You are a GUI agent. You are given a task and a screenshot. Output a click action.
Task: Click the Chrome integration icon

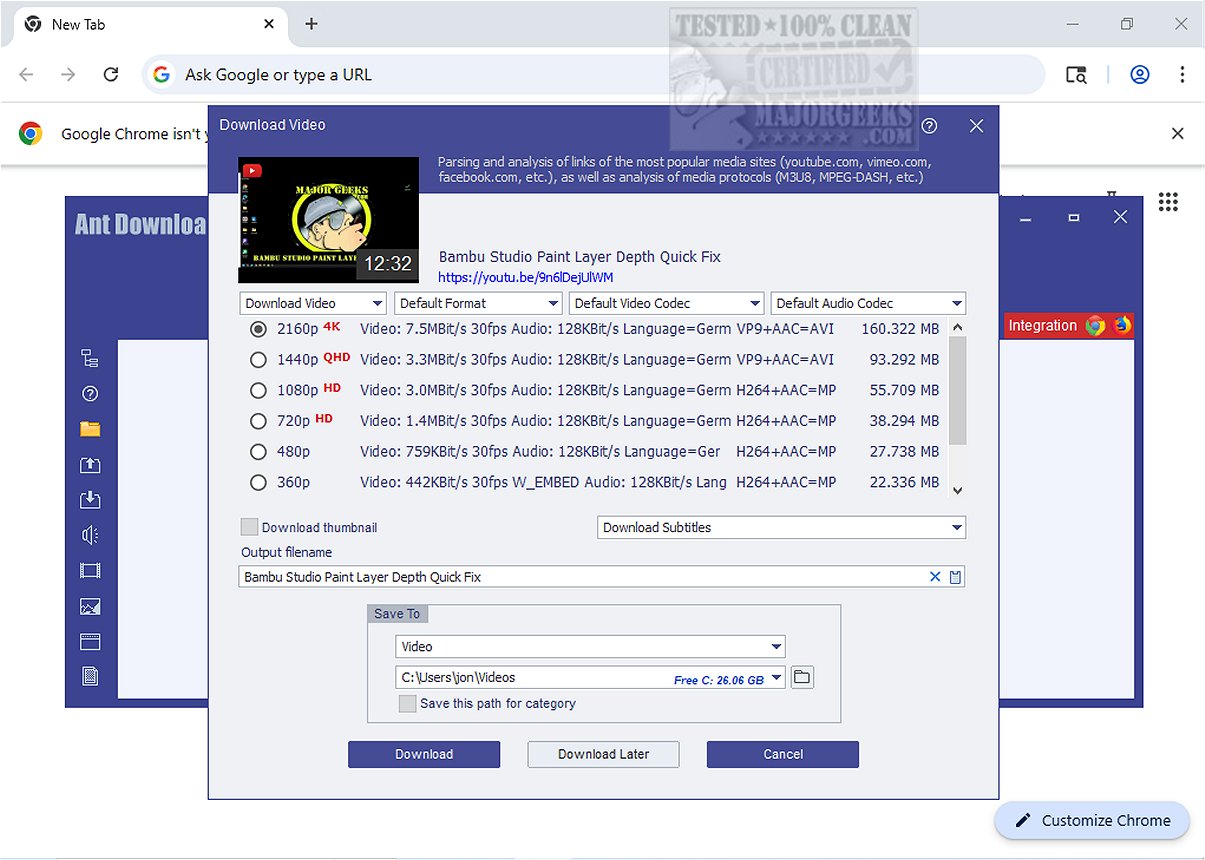(x=1096, y=325)
